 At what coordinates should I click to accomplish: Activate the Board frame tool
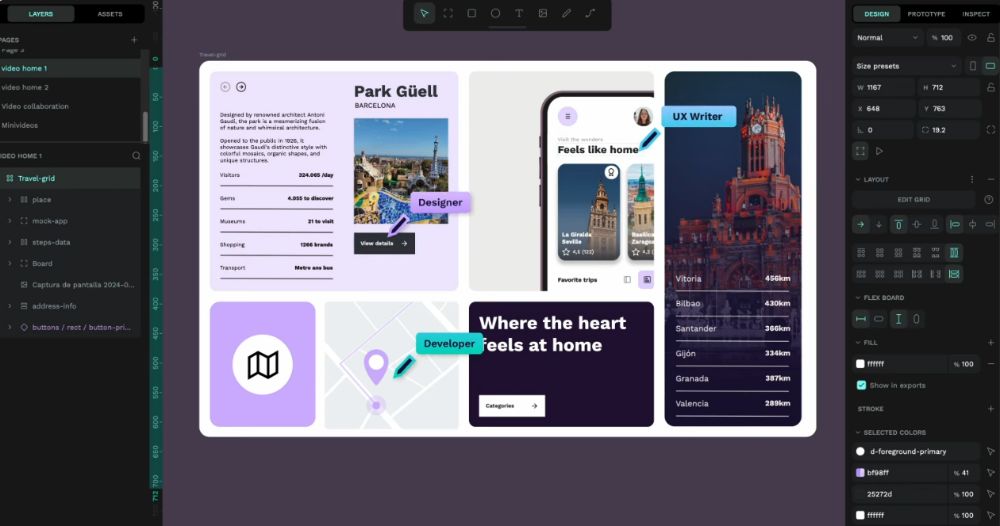[447, 14]
